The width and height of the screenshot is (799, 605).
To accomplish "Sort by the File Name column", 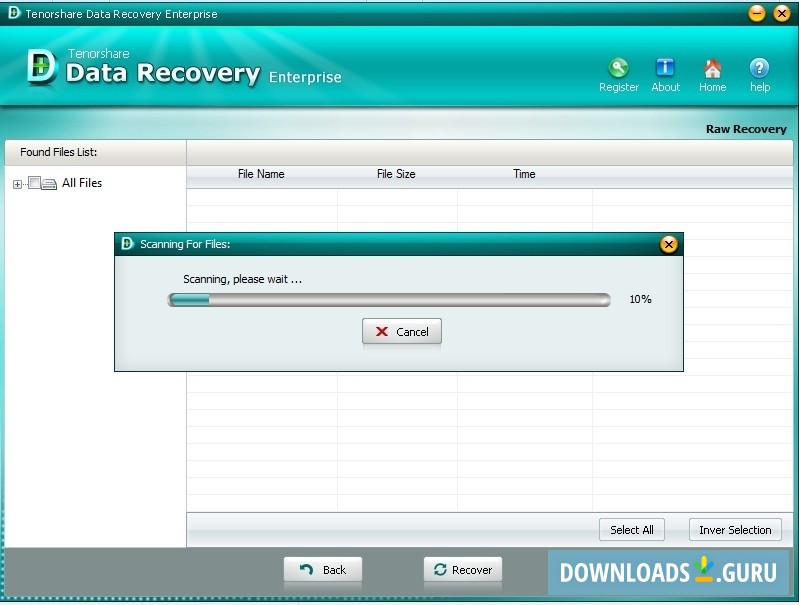I will pyautogui.click(x=261, y=174).
